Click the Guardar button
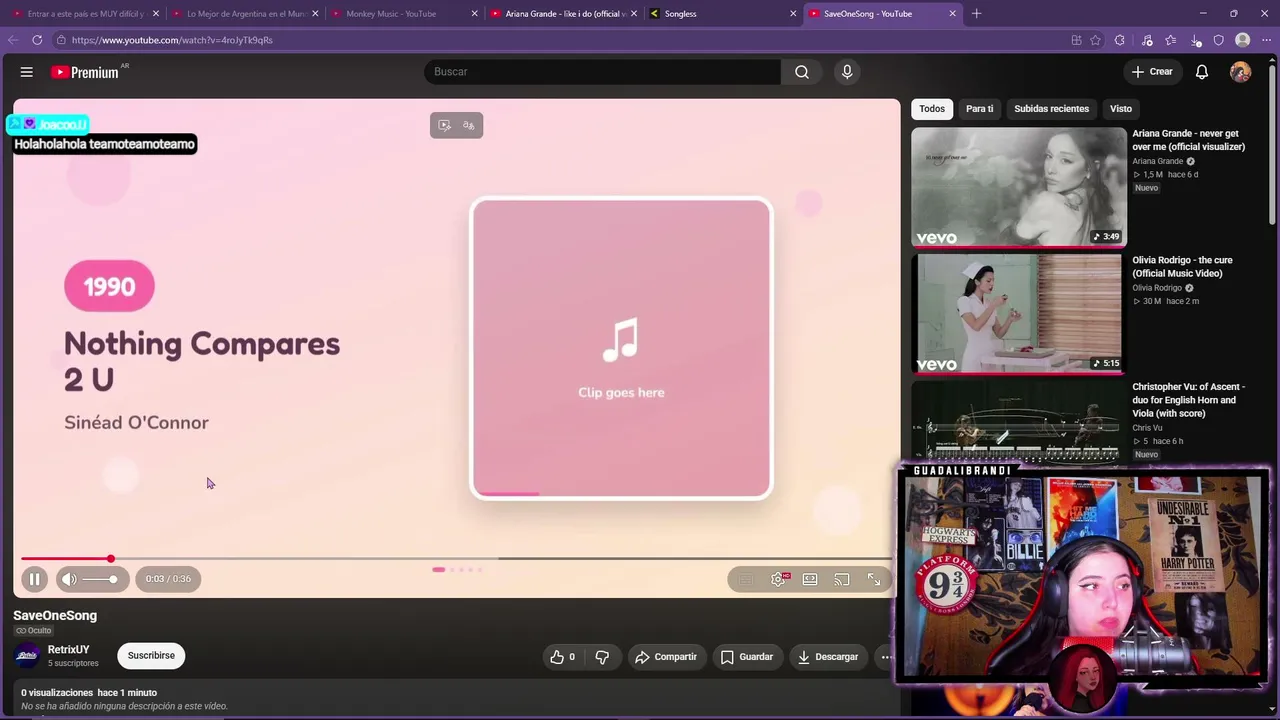1280x720 pixels. (x=747, y=657)
